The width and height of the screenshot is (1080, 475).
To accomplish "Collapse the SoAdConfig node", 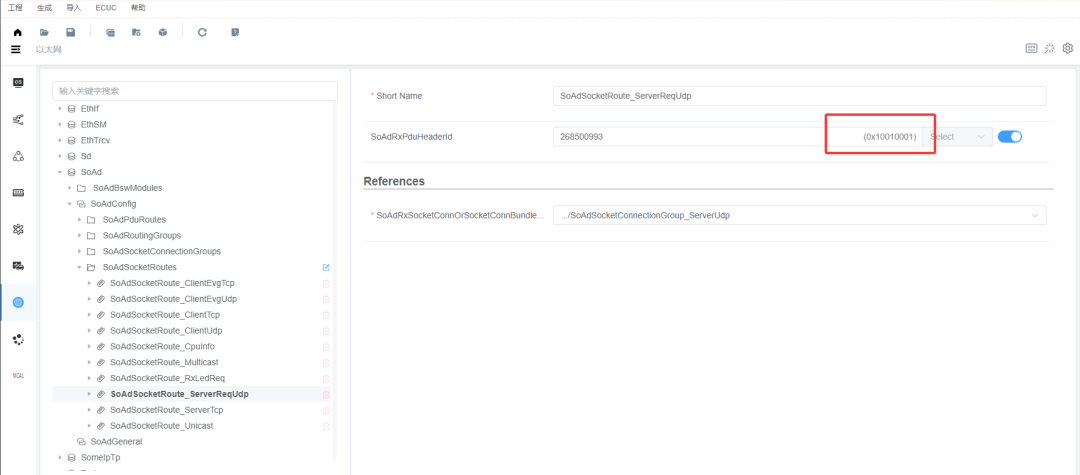I will 70,204.
